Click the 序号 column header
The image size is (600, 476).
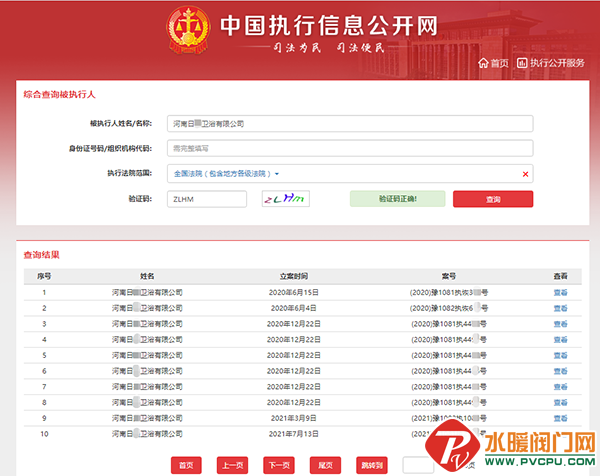click(44, 276)
